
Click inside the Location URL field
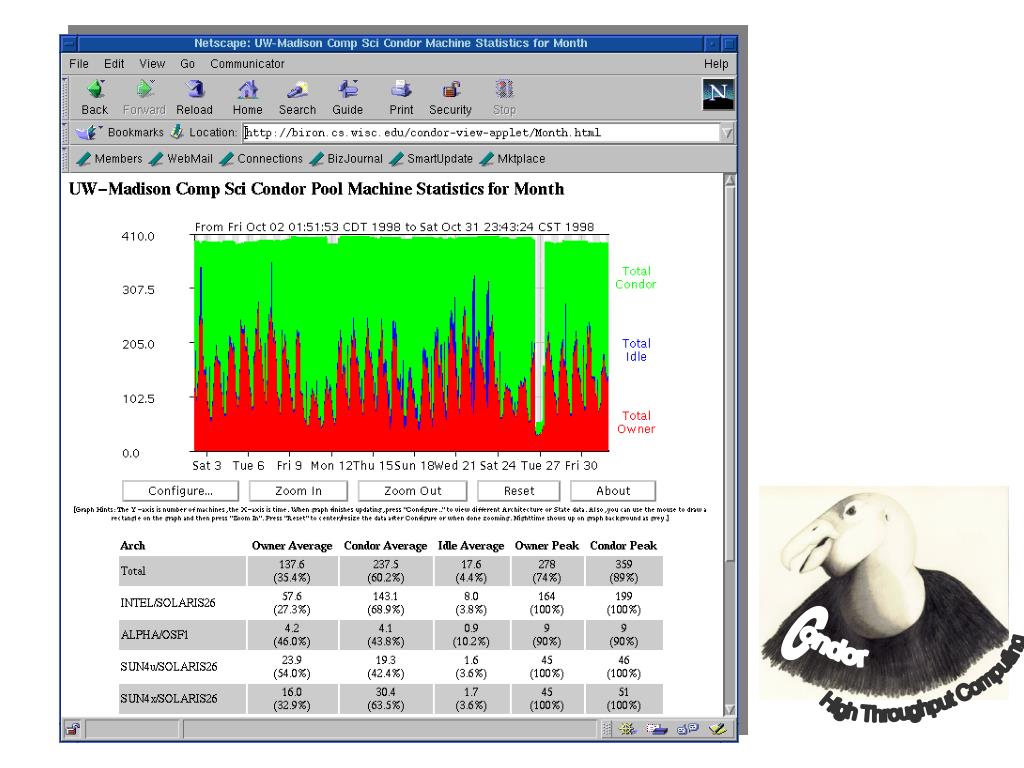click(x=480, y=132)
